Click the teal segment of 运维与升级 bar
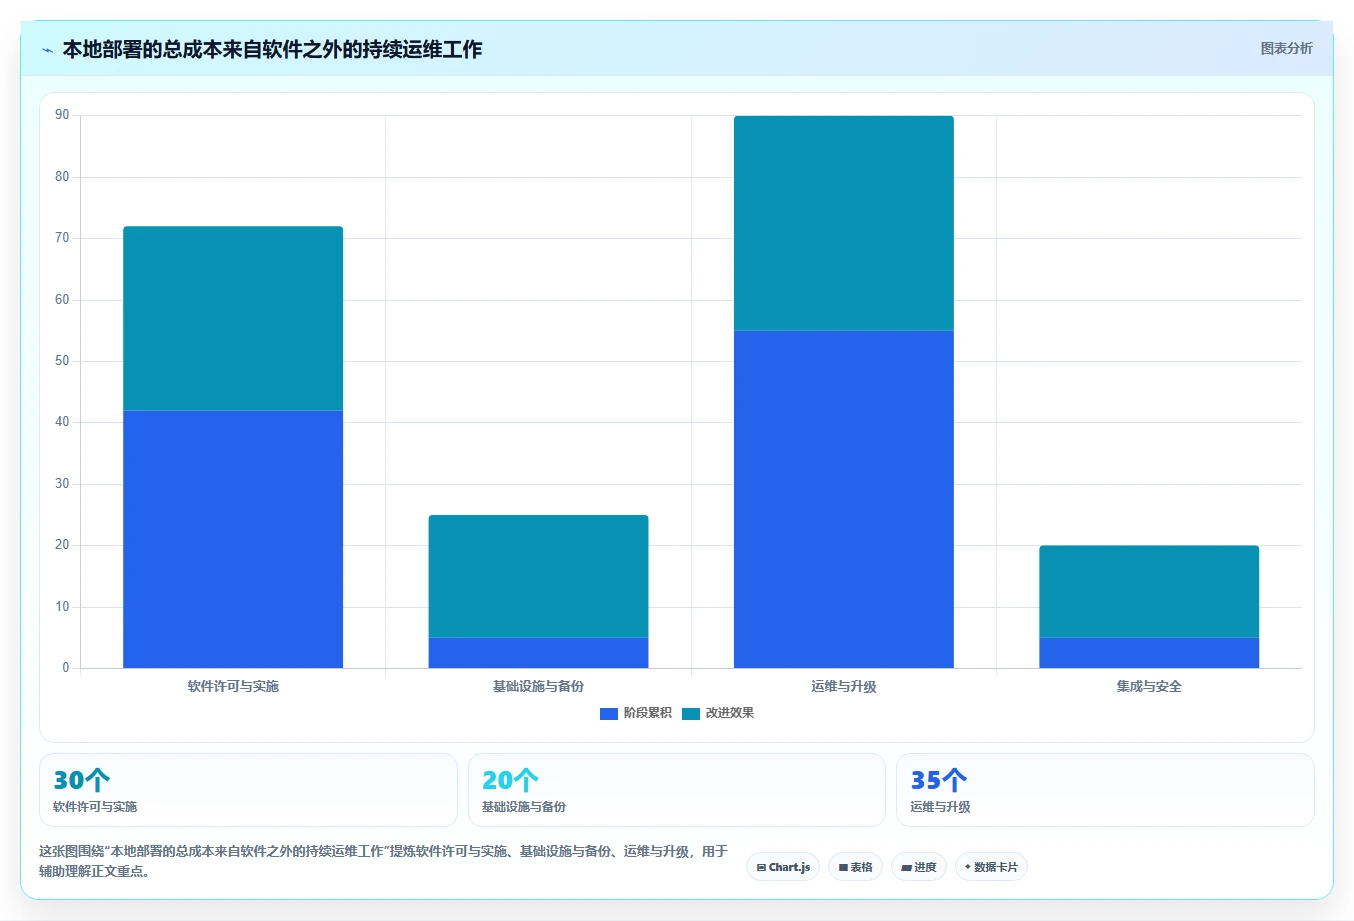Viewport: 1354px width, 921px height. (844, 223)
